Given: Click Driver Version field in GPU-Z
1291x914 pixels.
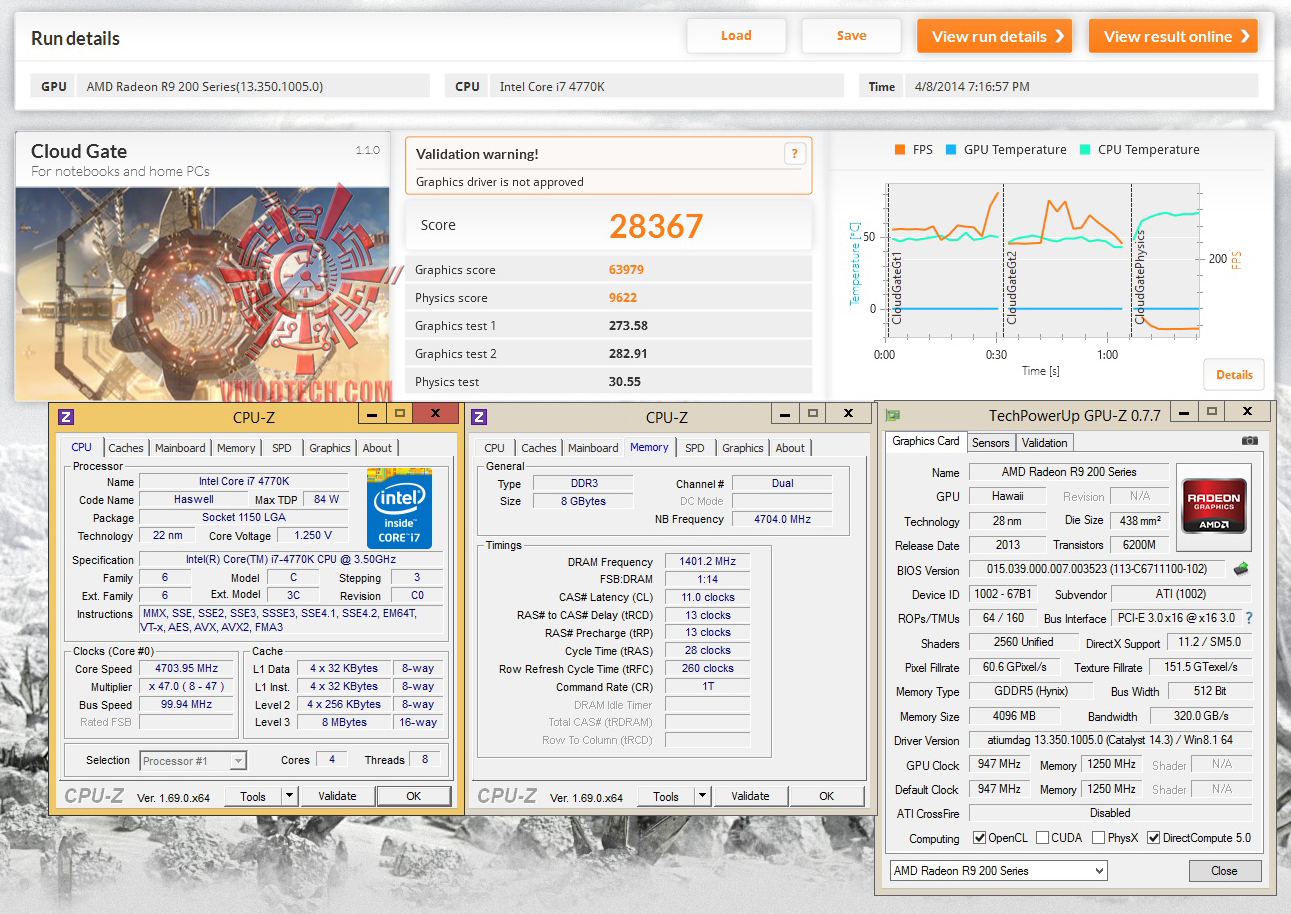Looking at the screenshot, I should point(1111,741).
